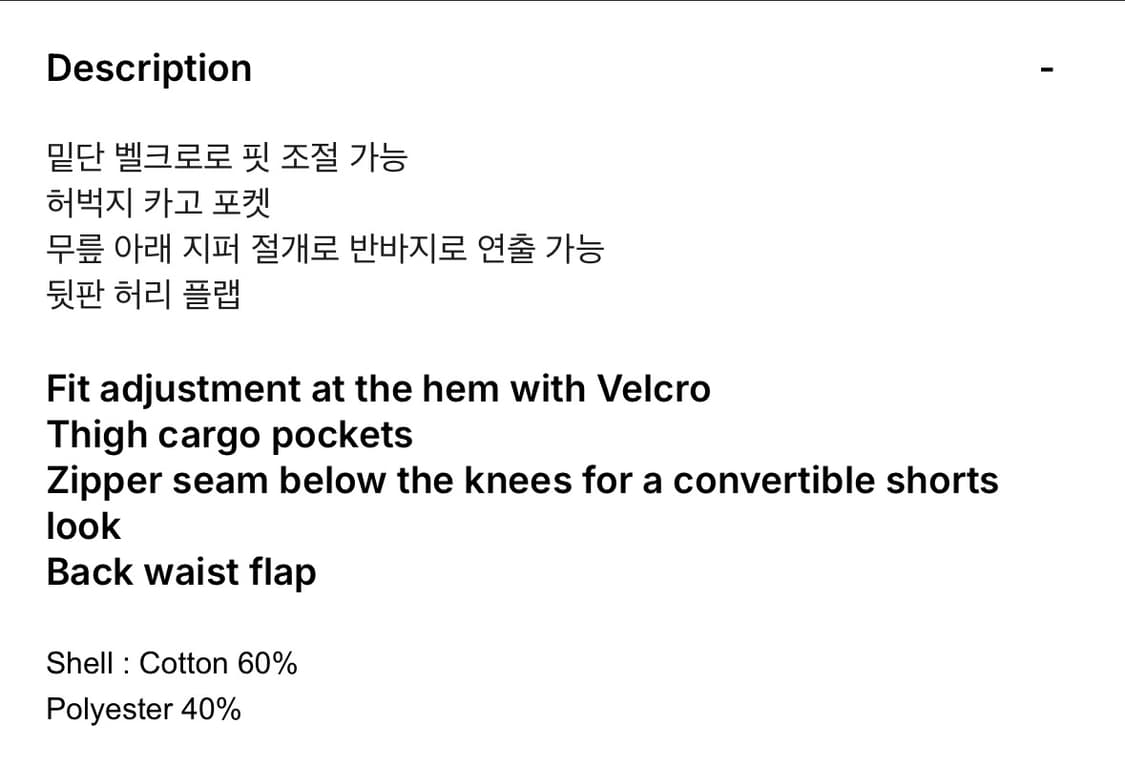Collapse the Description section with minus icon
The image size is (1125, 783).
(x=1047, y=70)
